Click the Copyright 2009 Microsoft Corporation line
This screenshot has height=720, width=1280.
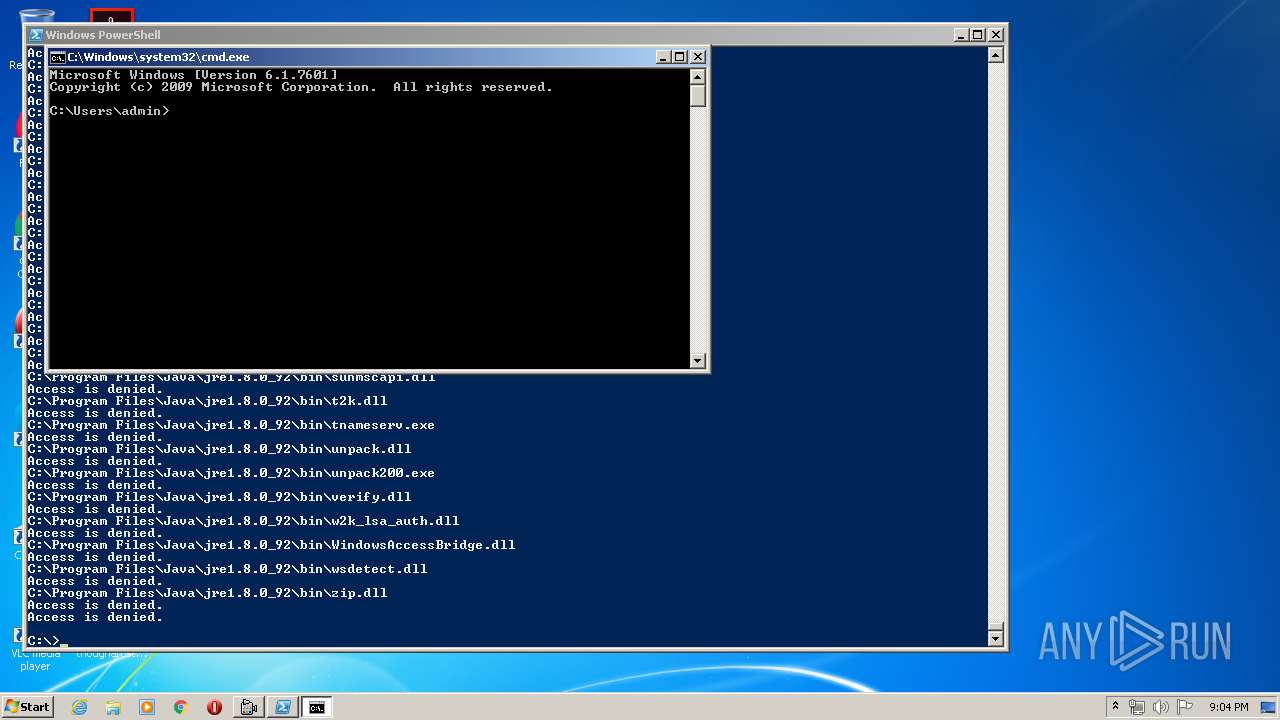click(301, 87)
